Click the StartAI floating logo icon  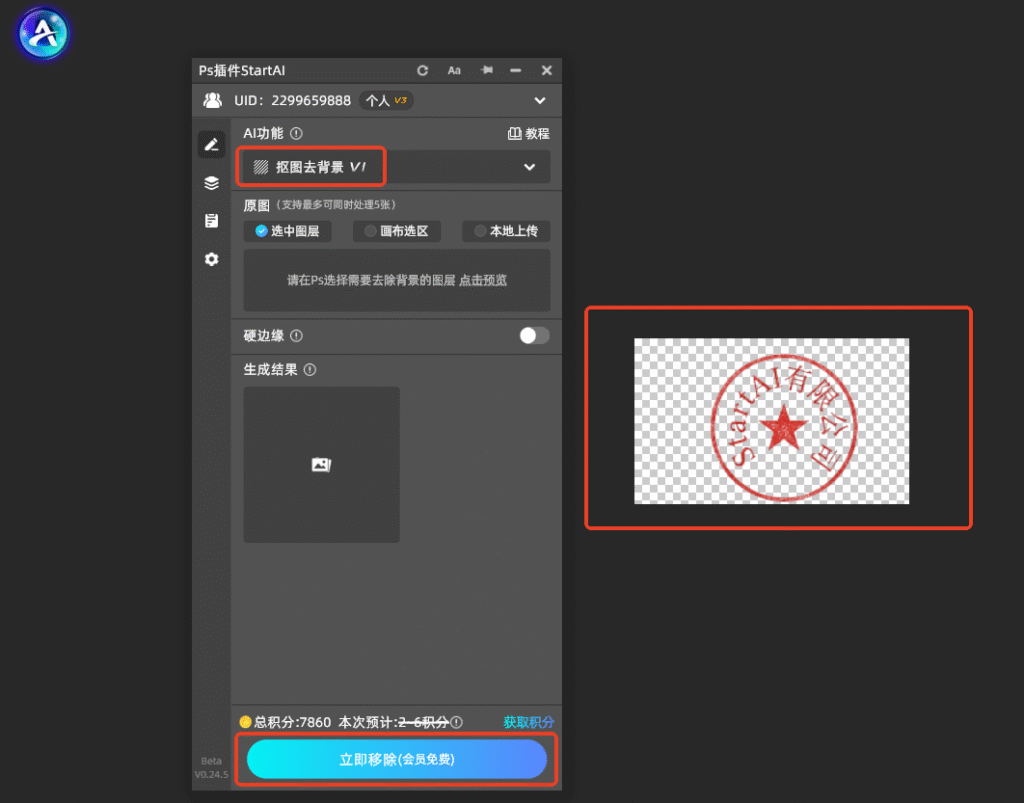(x=43, y=33)
